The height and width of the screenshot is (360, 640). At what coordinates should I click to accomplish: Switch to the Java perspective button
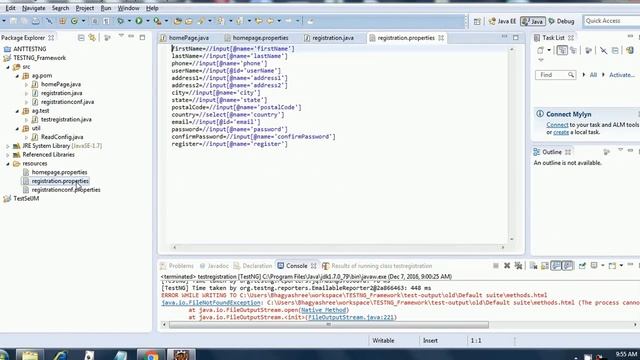tap(533, 21)
